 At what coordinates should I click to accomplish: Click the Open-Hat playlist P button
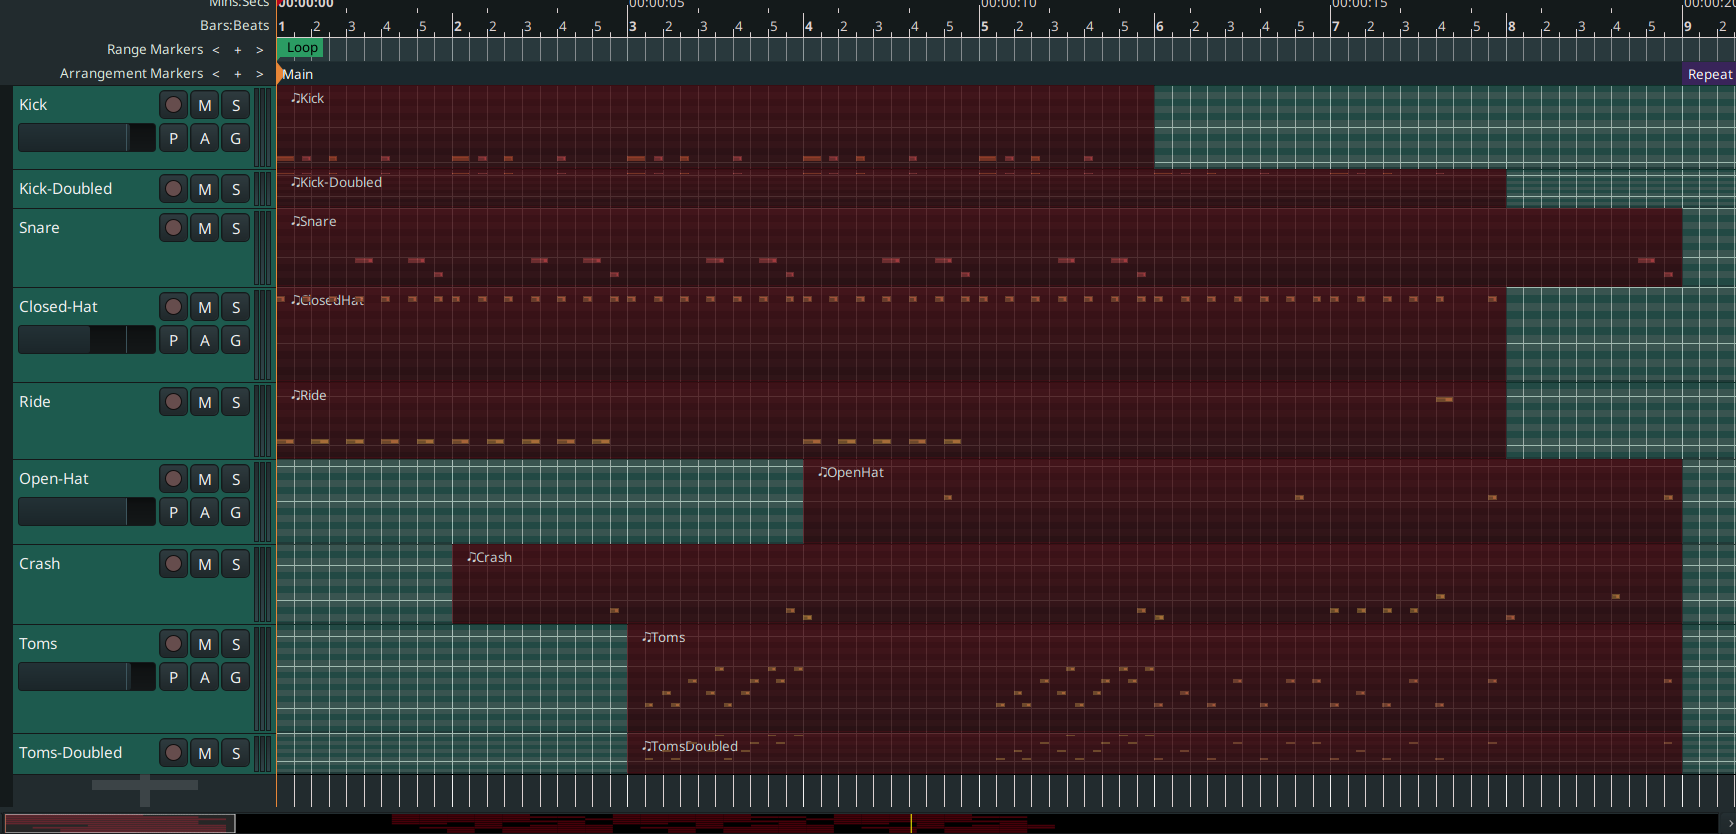pos(173,512)
